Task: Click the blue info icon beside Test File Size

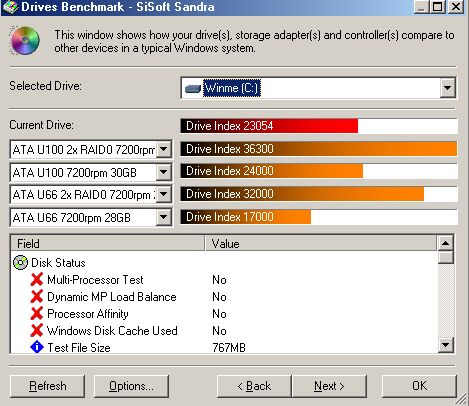Action: coord(37,347)
